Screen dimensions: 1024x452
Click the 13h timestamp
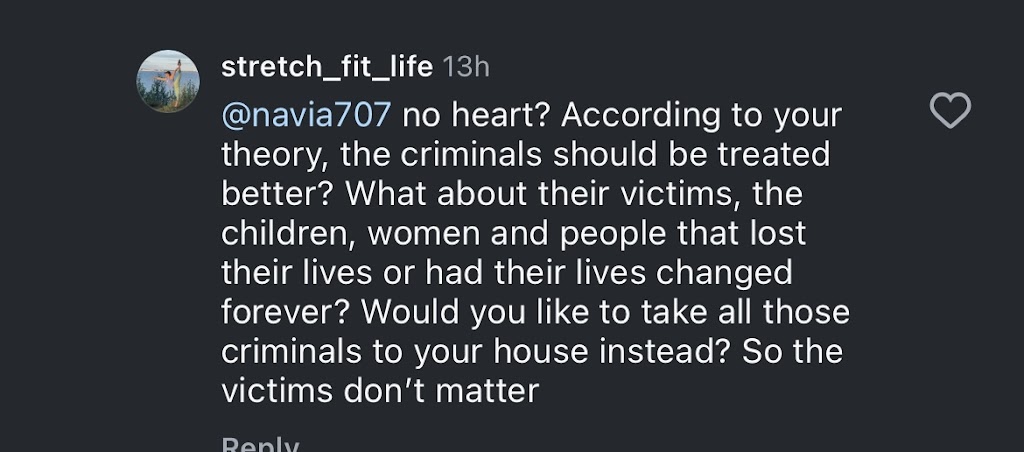(466, 67)
